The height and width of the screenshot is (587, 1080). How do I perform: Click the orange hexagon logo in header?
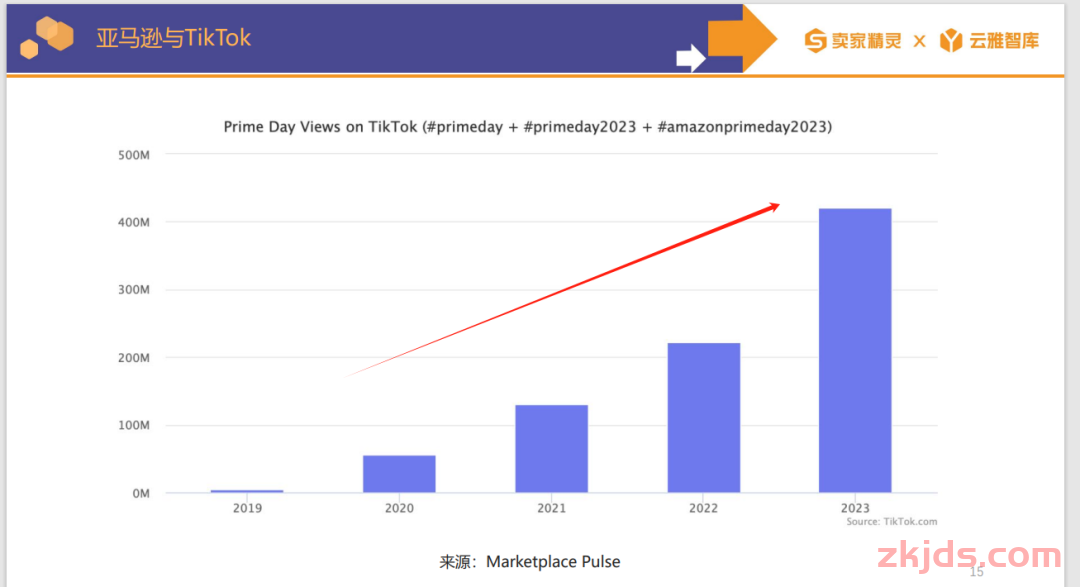pyautogui.click(x=47, y=38)
